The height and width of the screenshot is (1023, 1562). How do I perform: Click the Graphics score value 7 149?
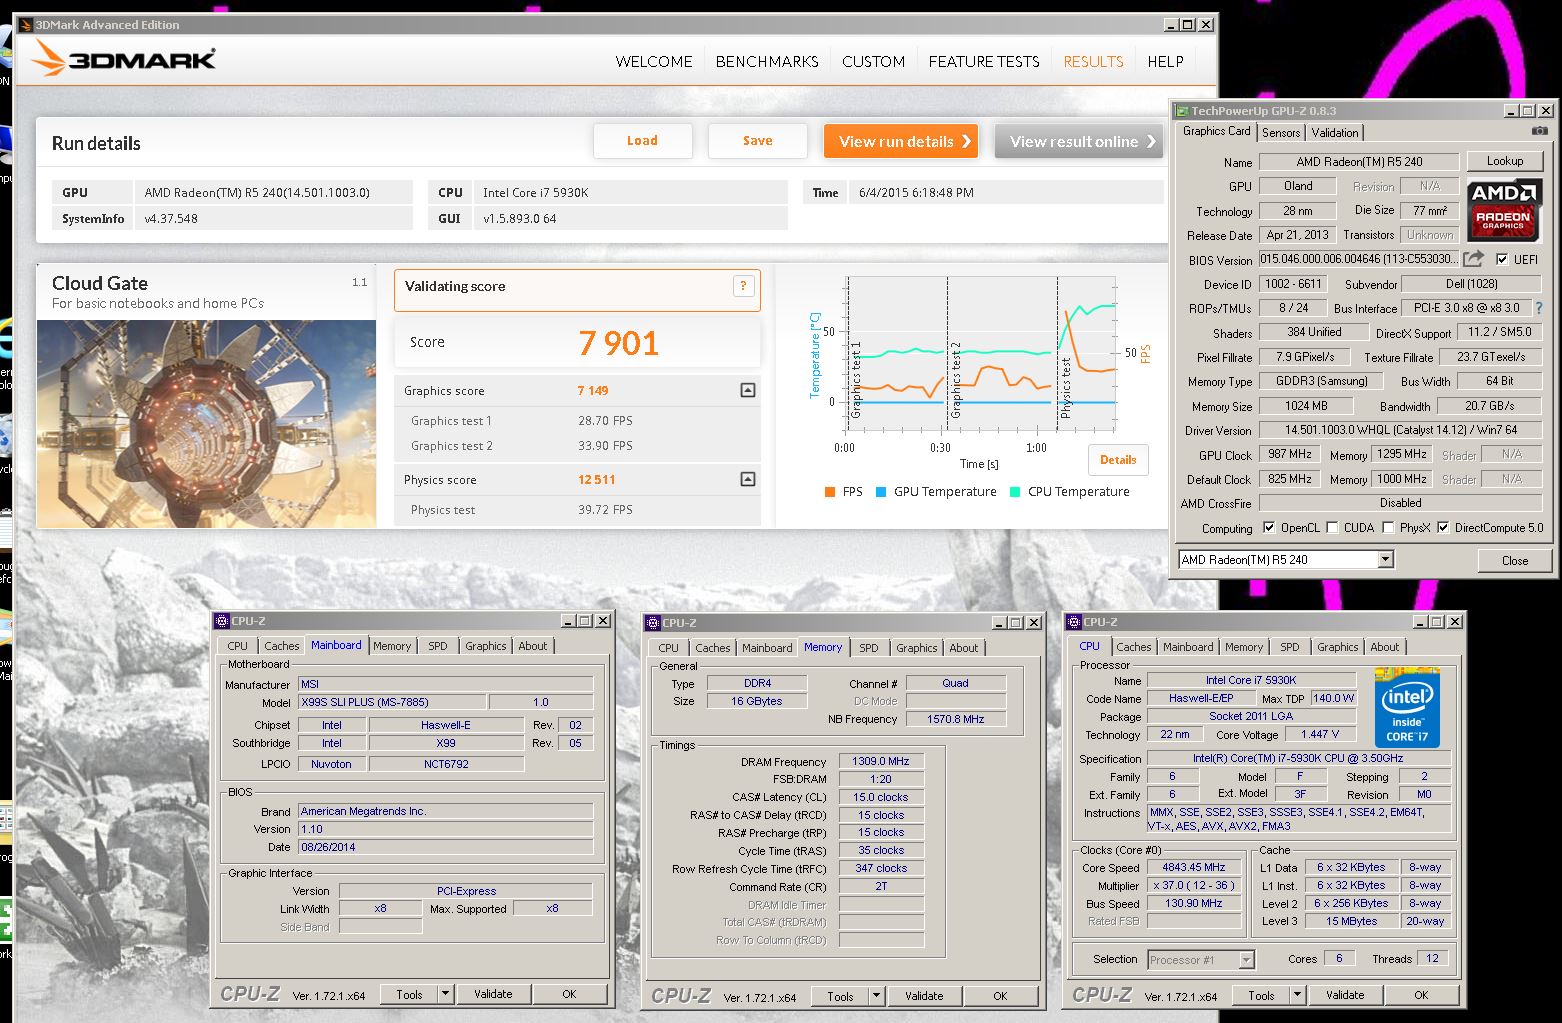593,391
